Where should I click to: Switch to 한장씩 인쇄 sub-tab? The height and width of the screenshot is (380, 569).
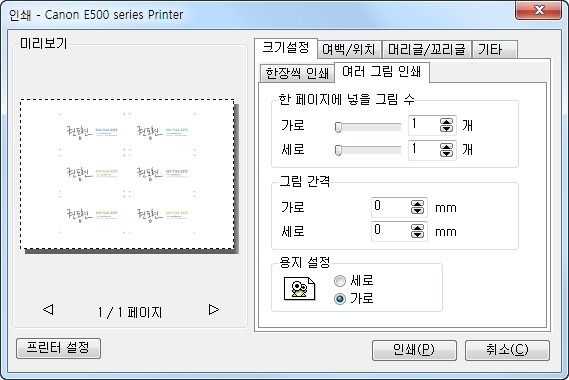(x=297, y=73)
